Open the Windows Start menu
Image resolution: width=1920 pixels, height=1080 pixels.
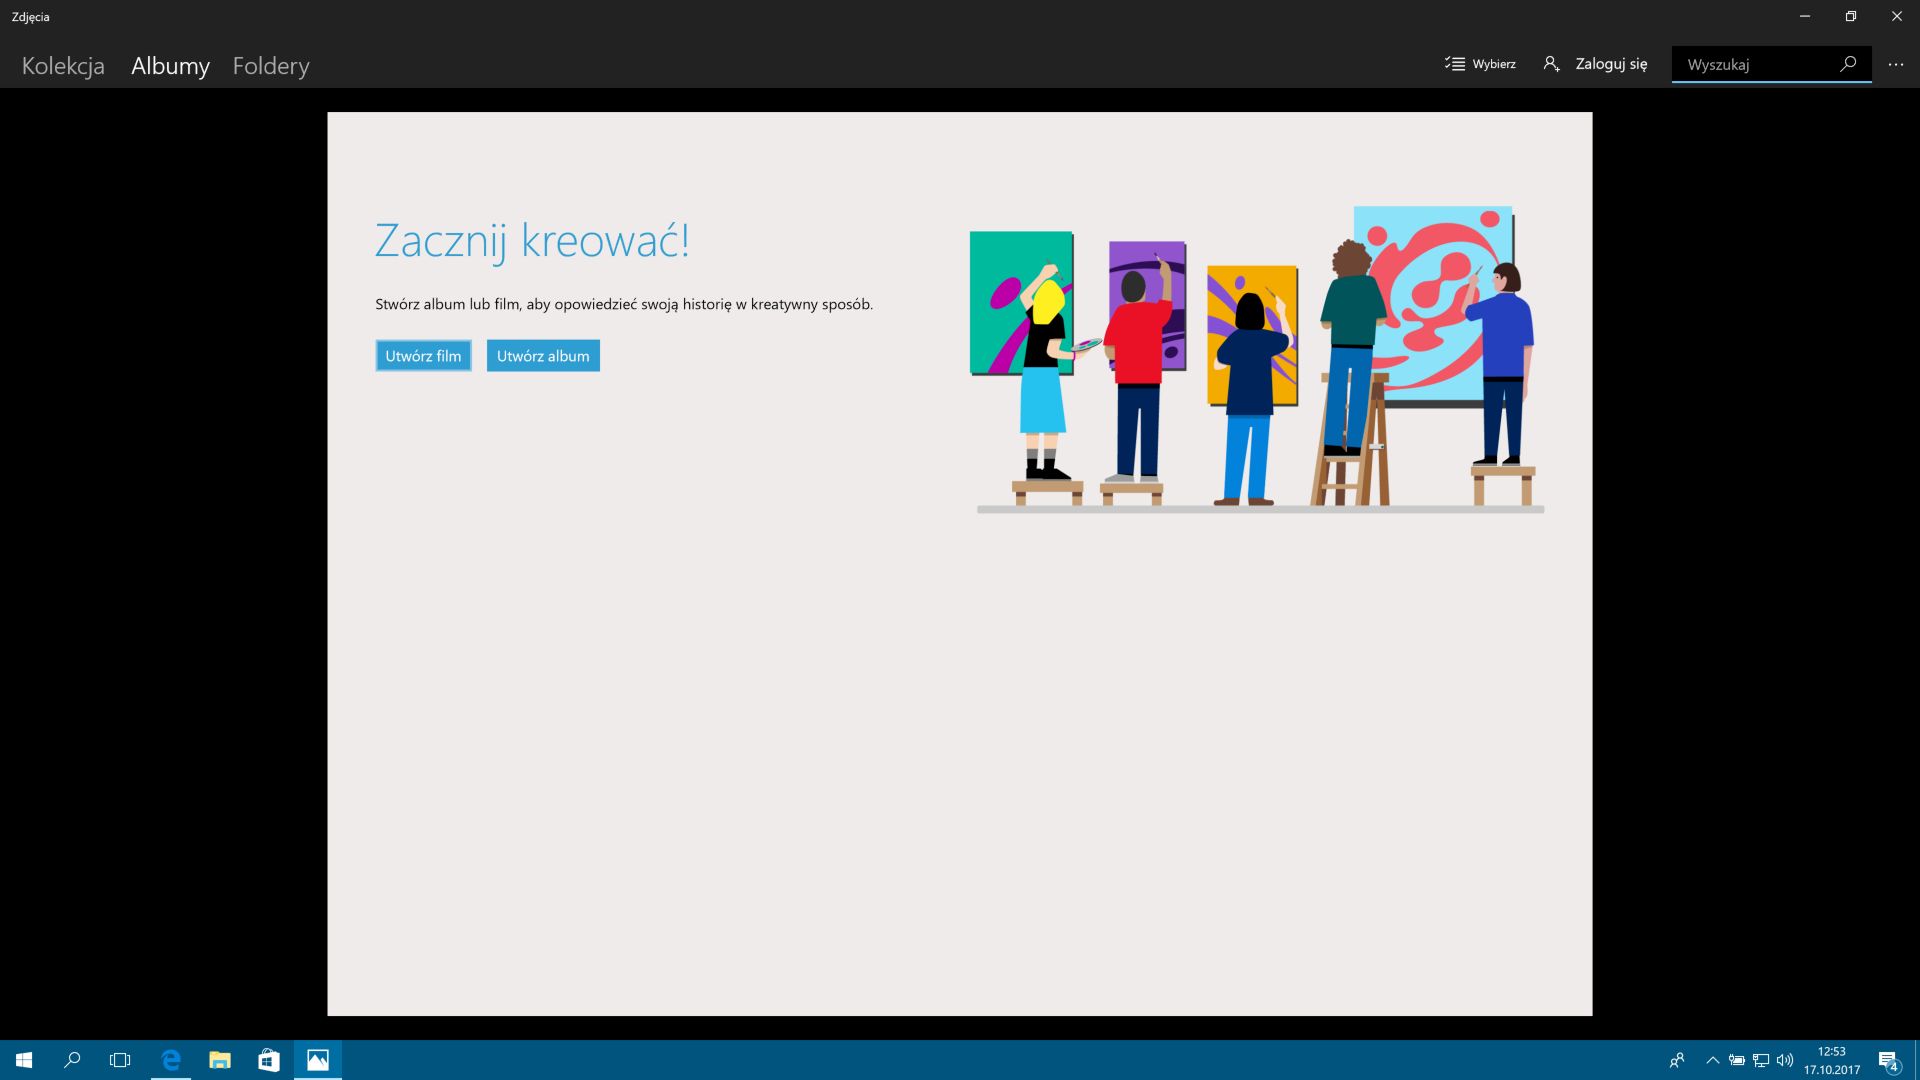(x=24, y=1060)
